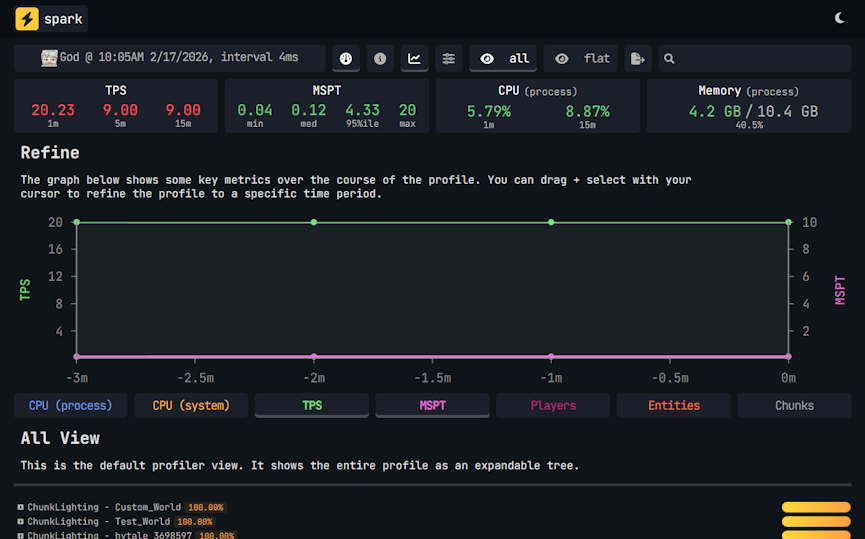Image resolution: width=865 pixels, height=539 pixels.
Task: Click the '100.00%' badge on Test_World row
Action: pyautogui.click(x=195, y=522)
